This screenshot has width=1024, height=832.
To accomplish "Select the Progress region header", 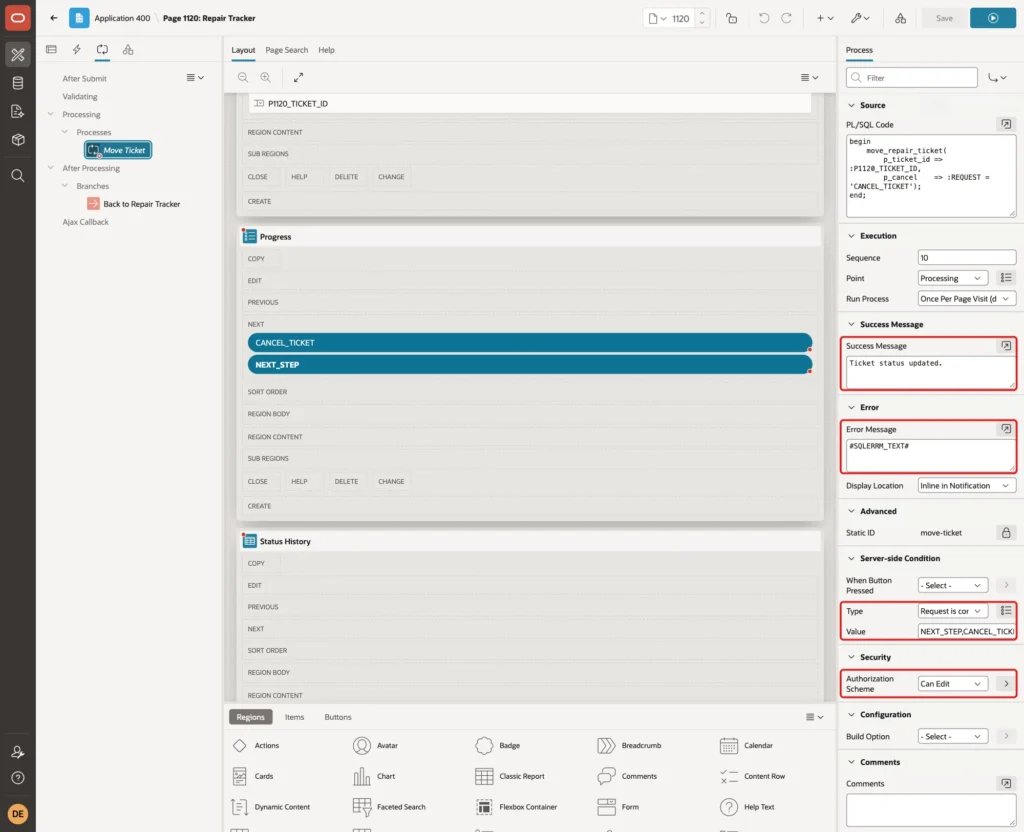I will point(530,236).
